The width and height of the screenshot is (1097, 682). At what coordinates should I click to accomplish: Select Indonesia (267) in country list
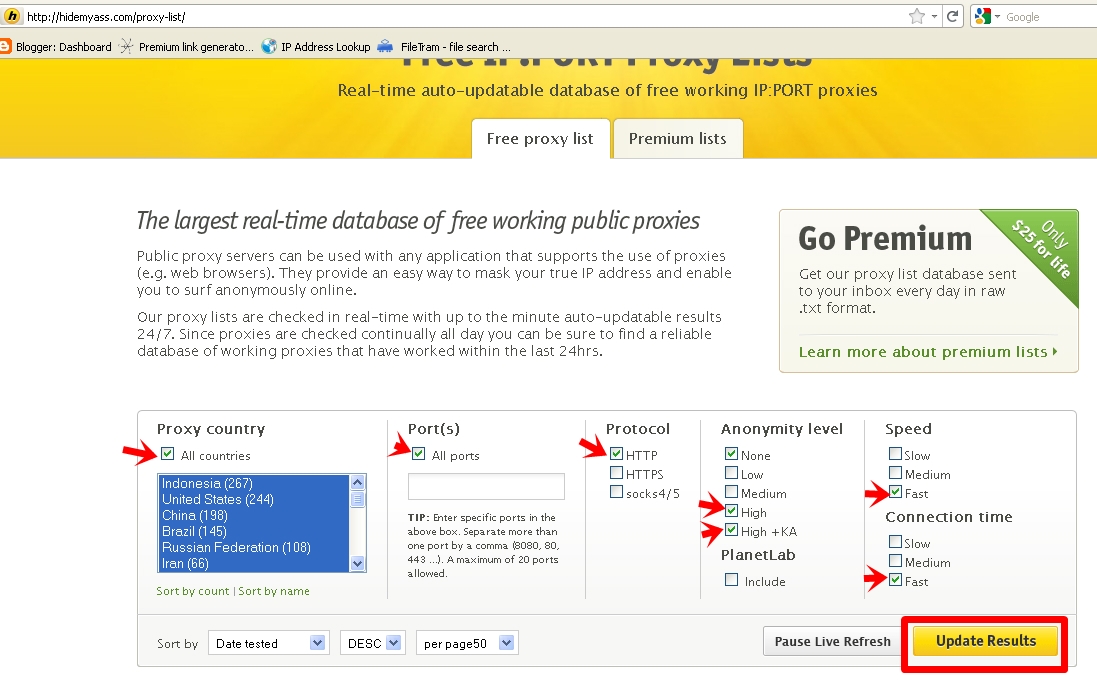click(254, 483)
